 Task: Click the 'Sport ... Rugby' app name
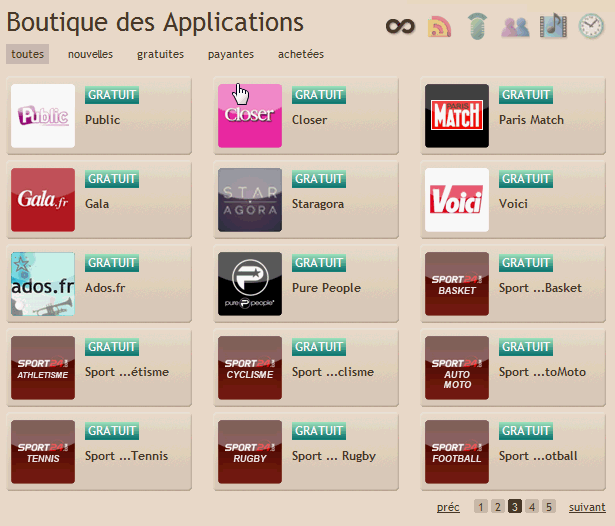(334, 456)
